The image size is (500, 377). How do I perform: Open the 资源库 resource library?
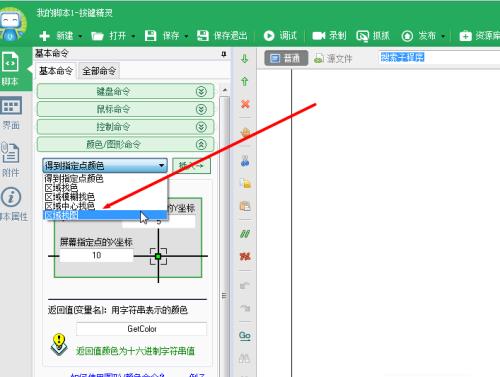(x=480, y=36)
